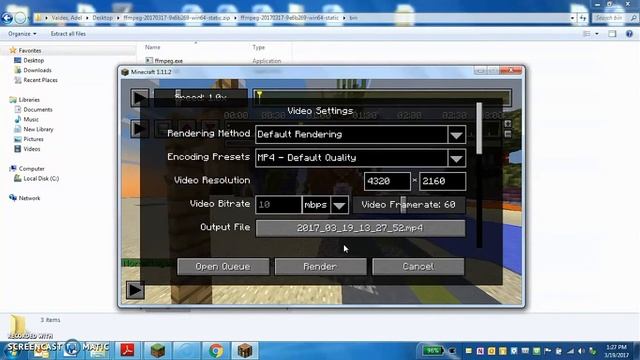This screenshot has height=360, width=640.
Task: Go forward in Explorer window
Action: pyautogui.click(x=20, y=18)
